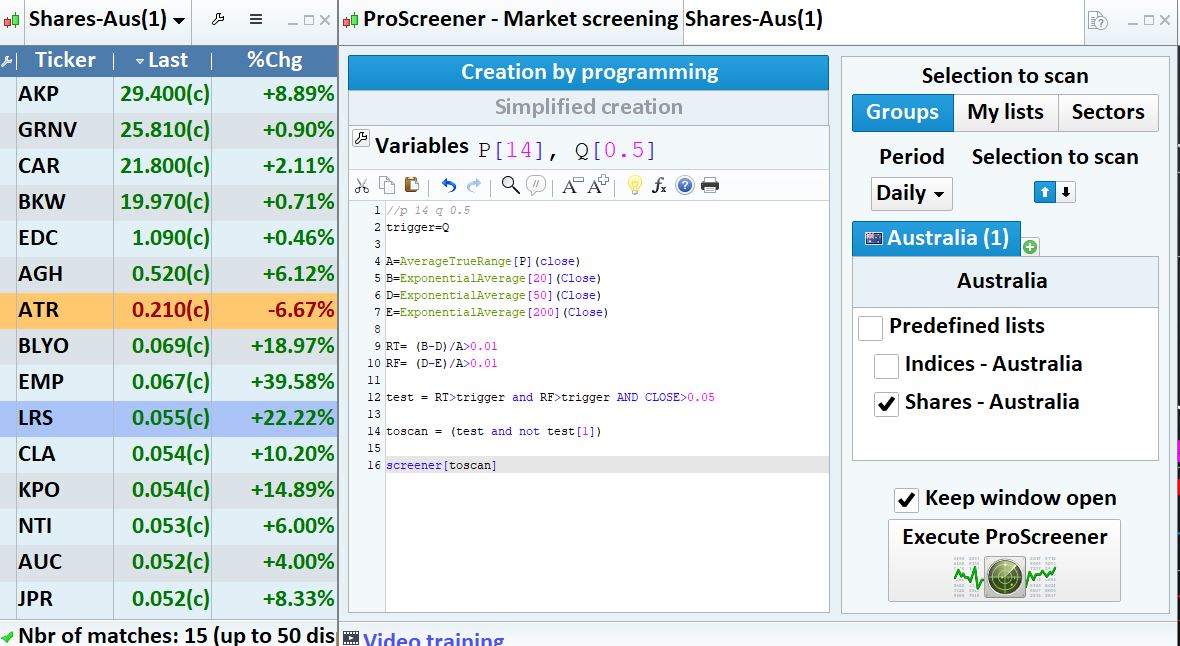Increase editor font size
1180x646 pixels.
pos(598,185)
